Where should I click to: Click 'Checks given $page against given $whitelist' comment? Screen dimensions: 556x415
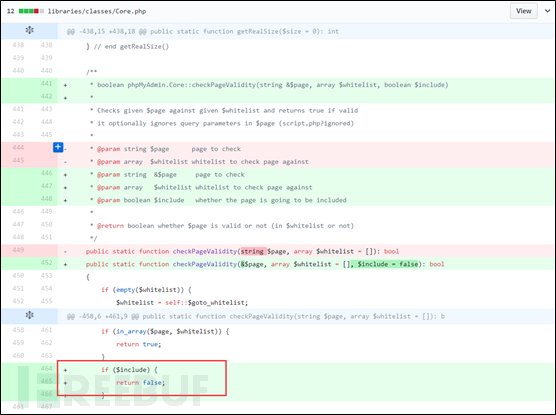[224, 110]
